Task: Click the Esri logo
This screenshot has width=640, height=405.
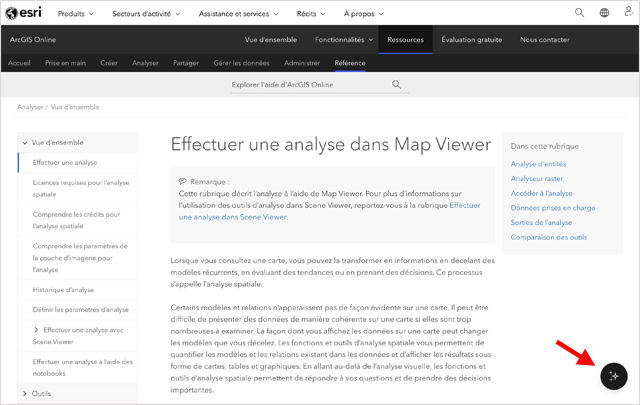Action: 24,13
